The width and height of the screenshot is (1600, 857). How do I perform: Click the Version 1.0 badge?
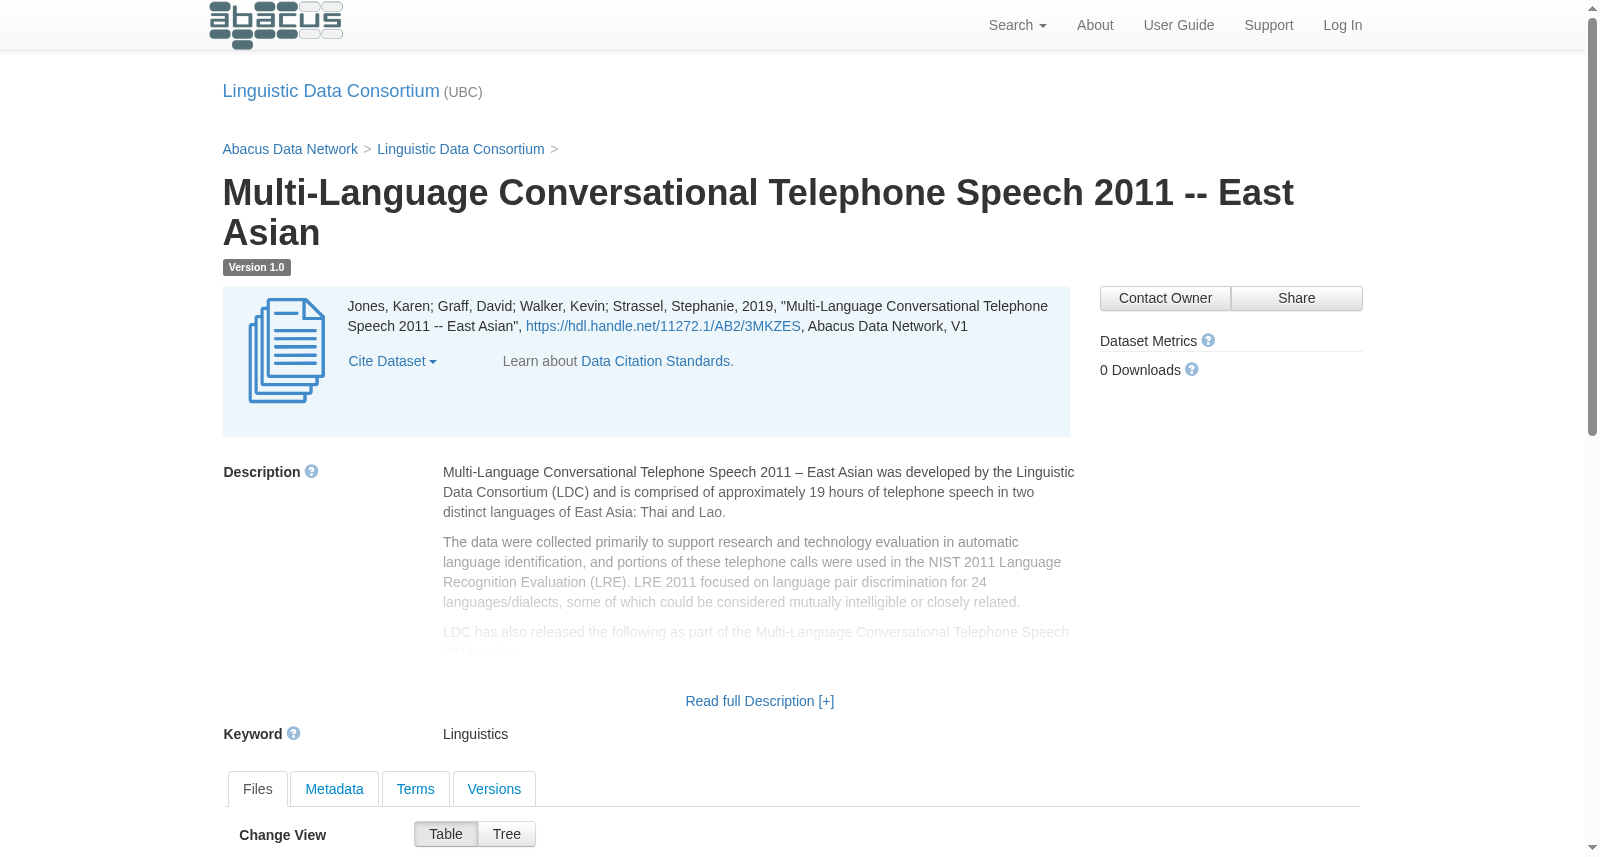257,267
